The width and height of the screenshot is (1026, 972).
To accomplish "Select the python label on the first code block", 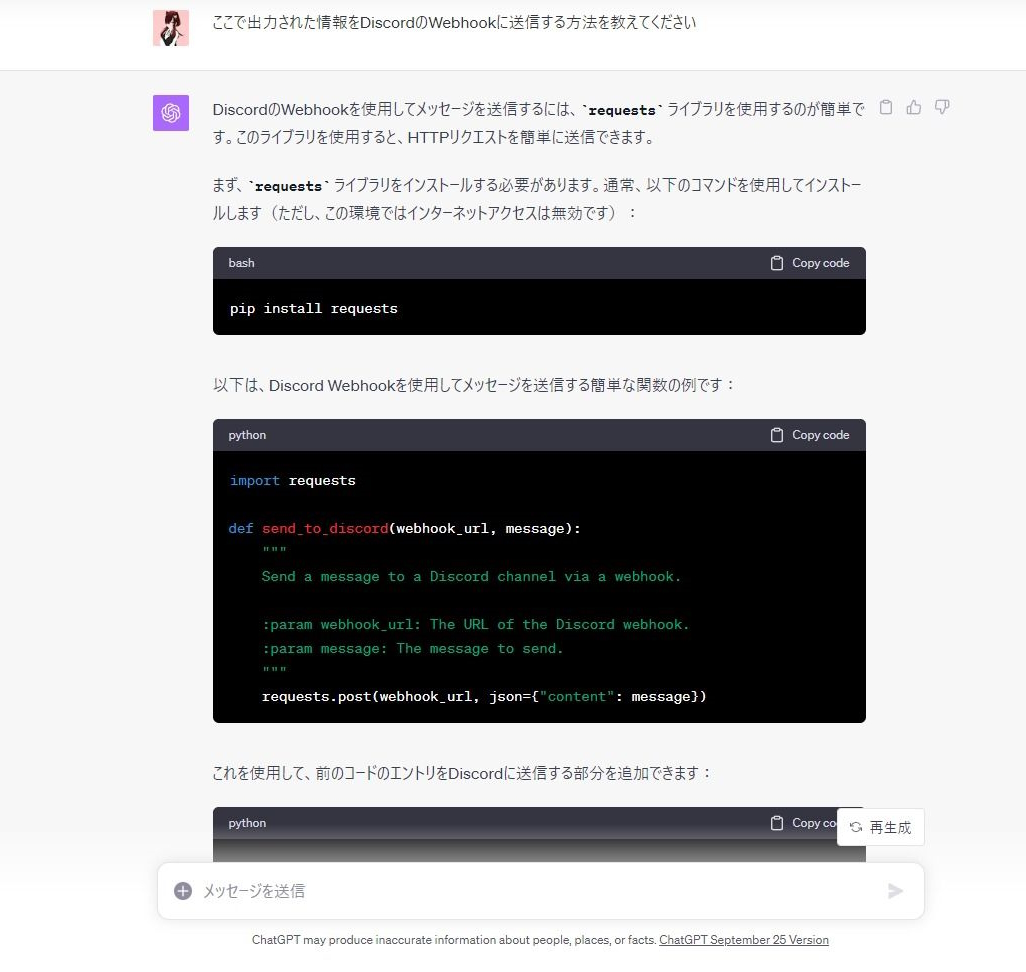I will coord(246,434).
